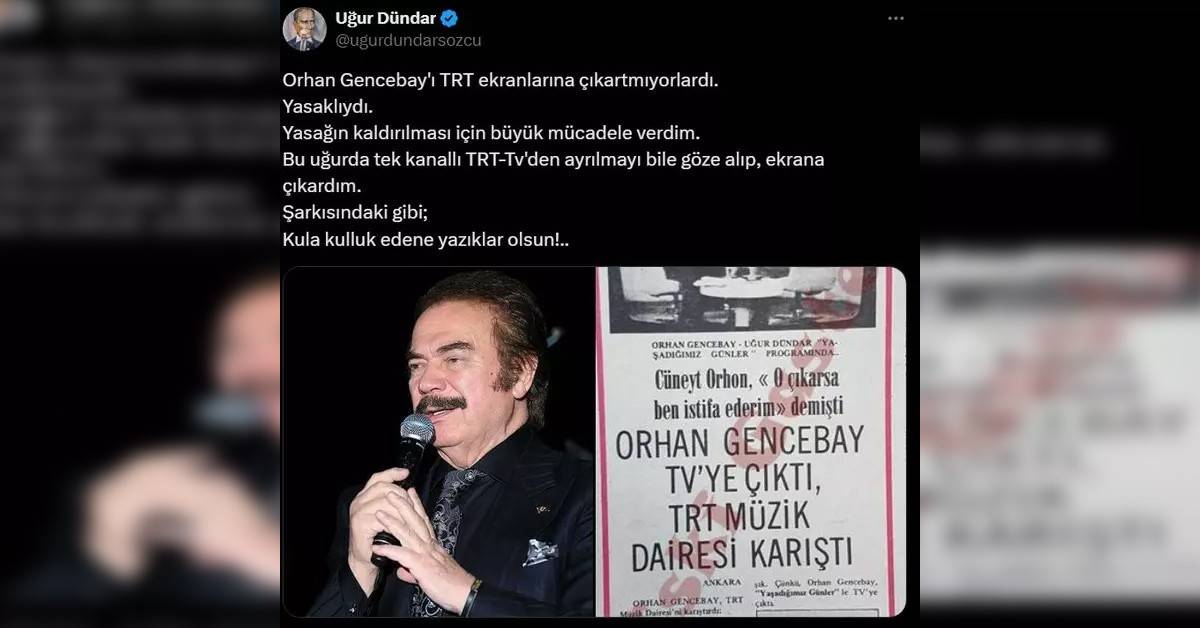Click the blue verified badge
The image size is (1200, 628).
click(x=423, y=19)
